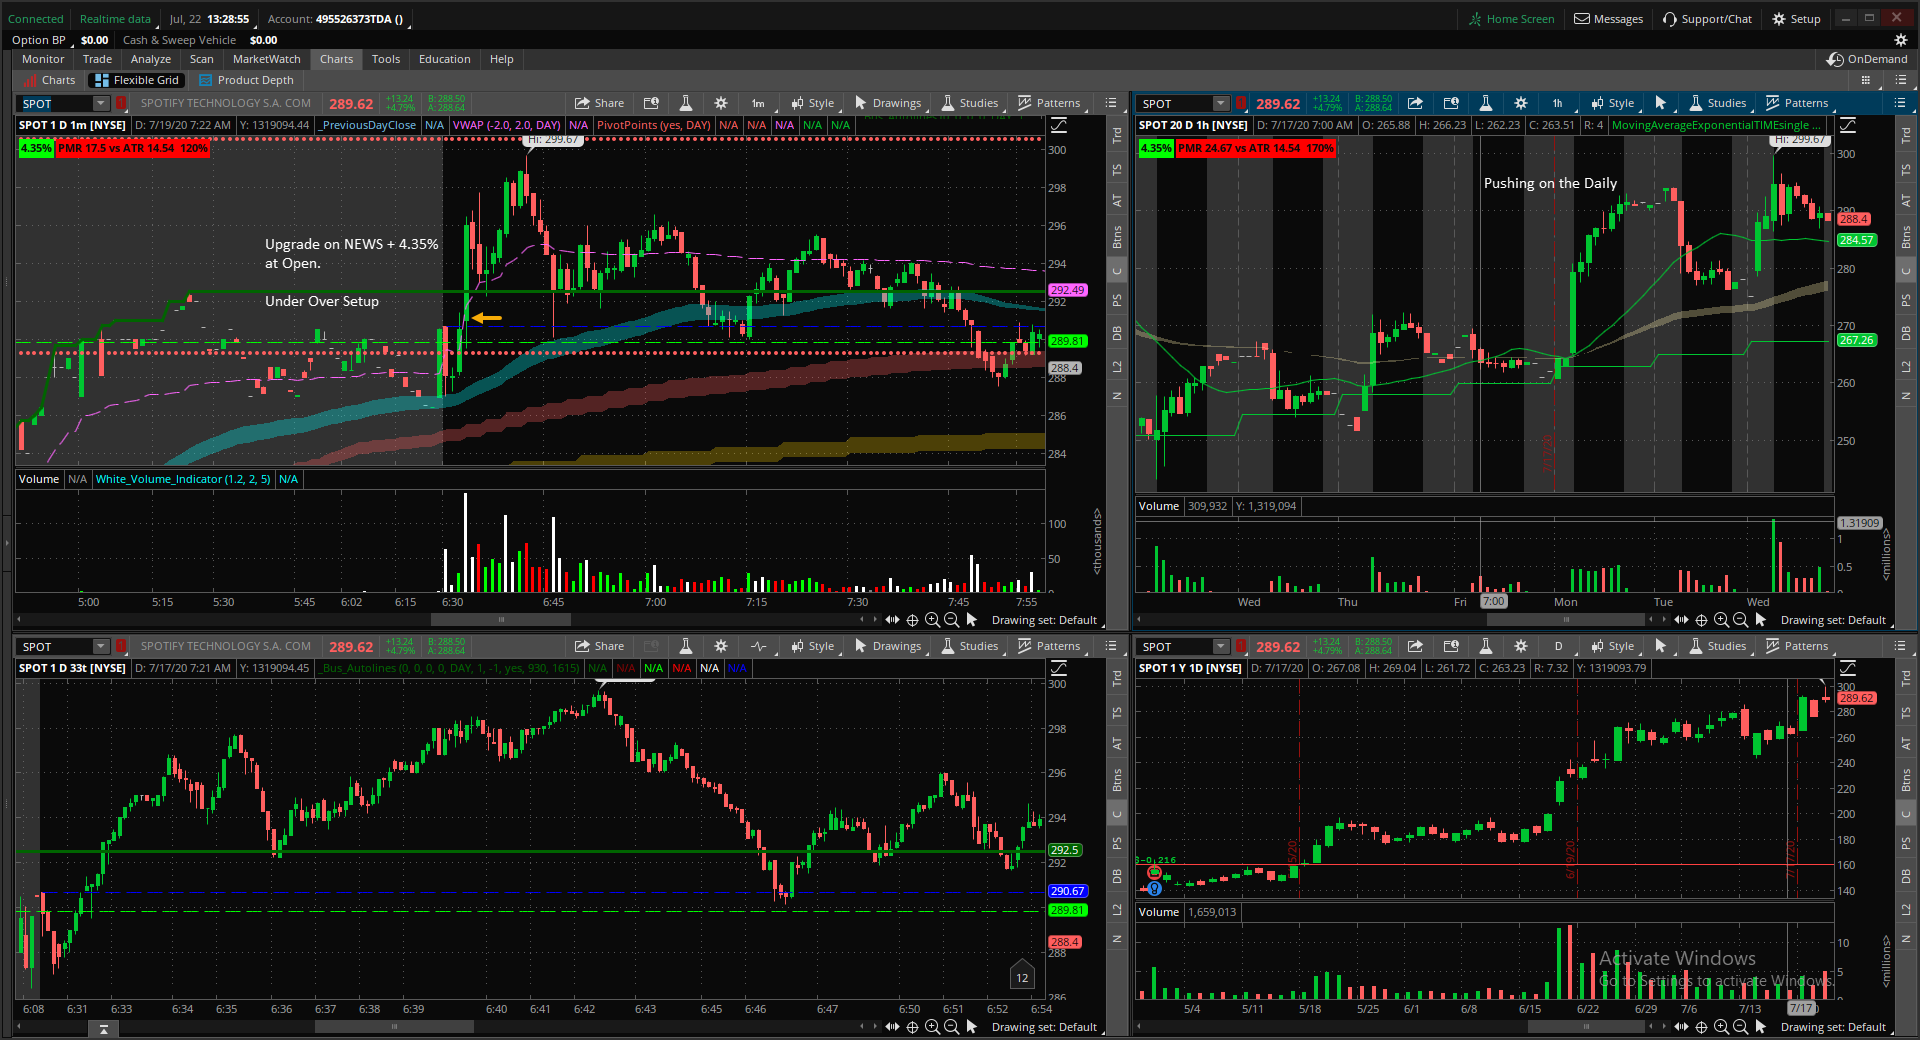
Task: Toggle the N sidebar on SPOT 1h chart
Action: point(1906,396)
